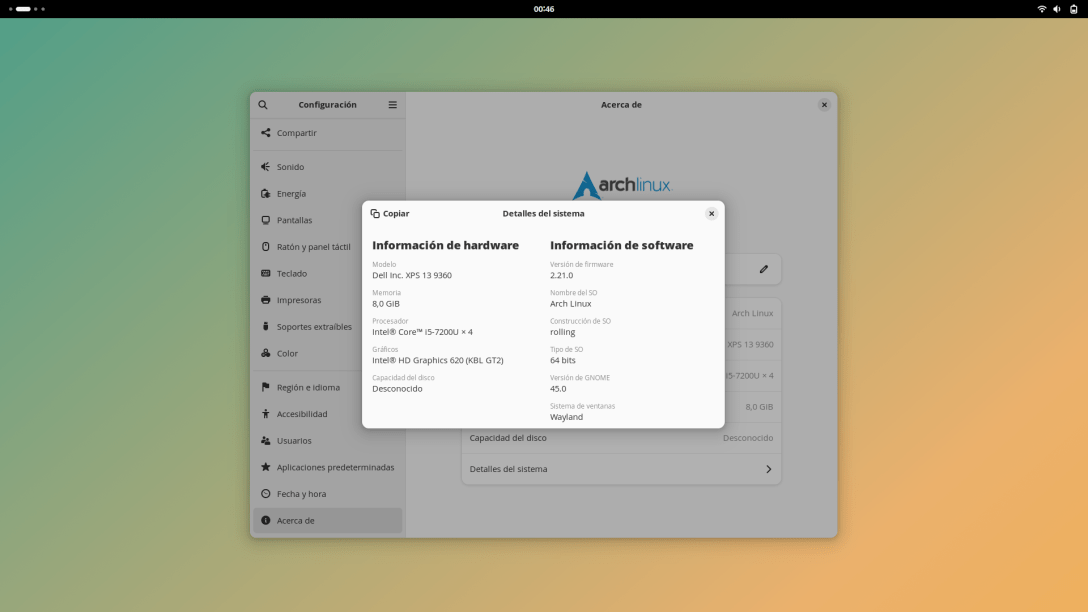This screenshot has height=612, width=1088.
Task: Click the battery icon in the top bar
Action: (x=1073, y=9)
